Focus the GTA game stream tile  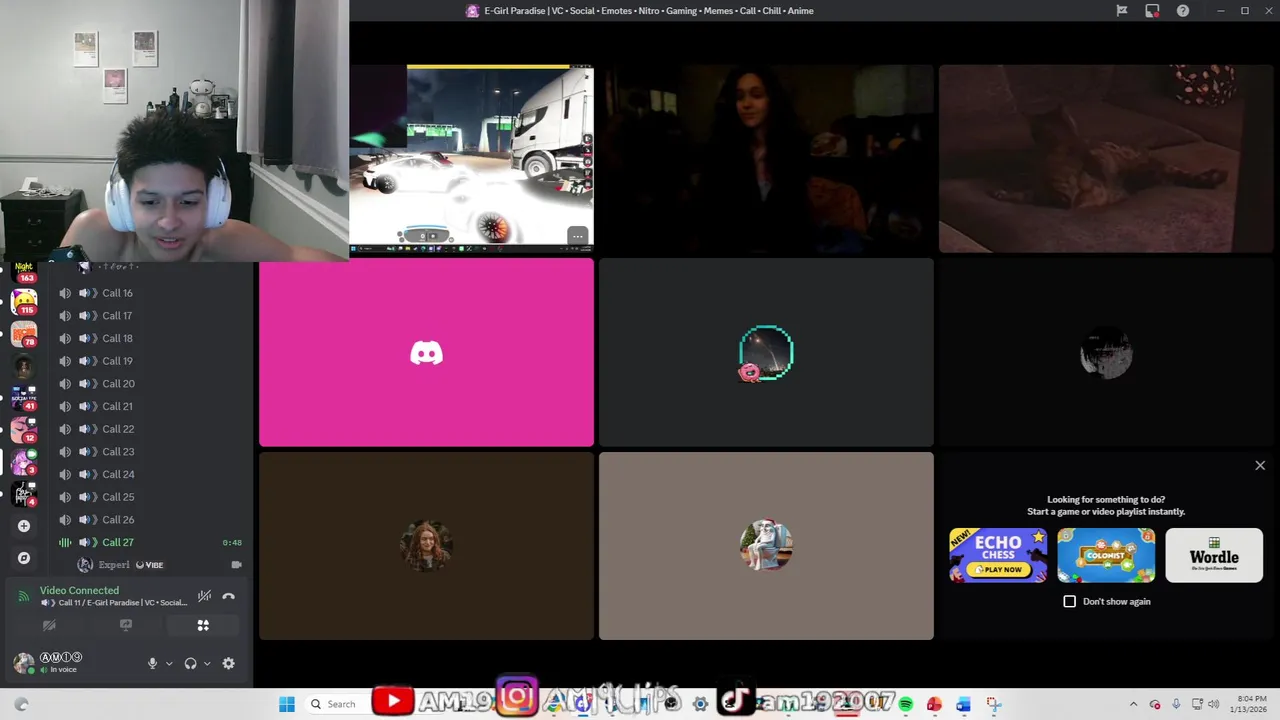tap(471, 159)
